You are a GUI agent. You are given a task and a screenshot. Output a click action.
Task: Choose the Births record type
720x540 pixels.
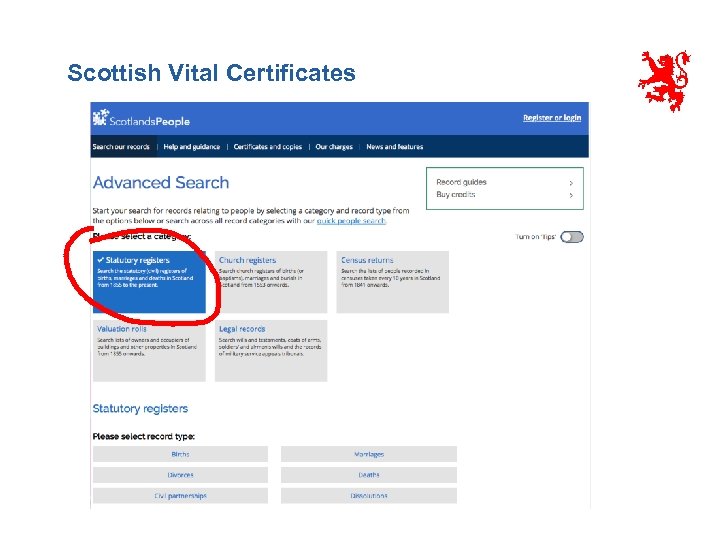coord(180,454)
